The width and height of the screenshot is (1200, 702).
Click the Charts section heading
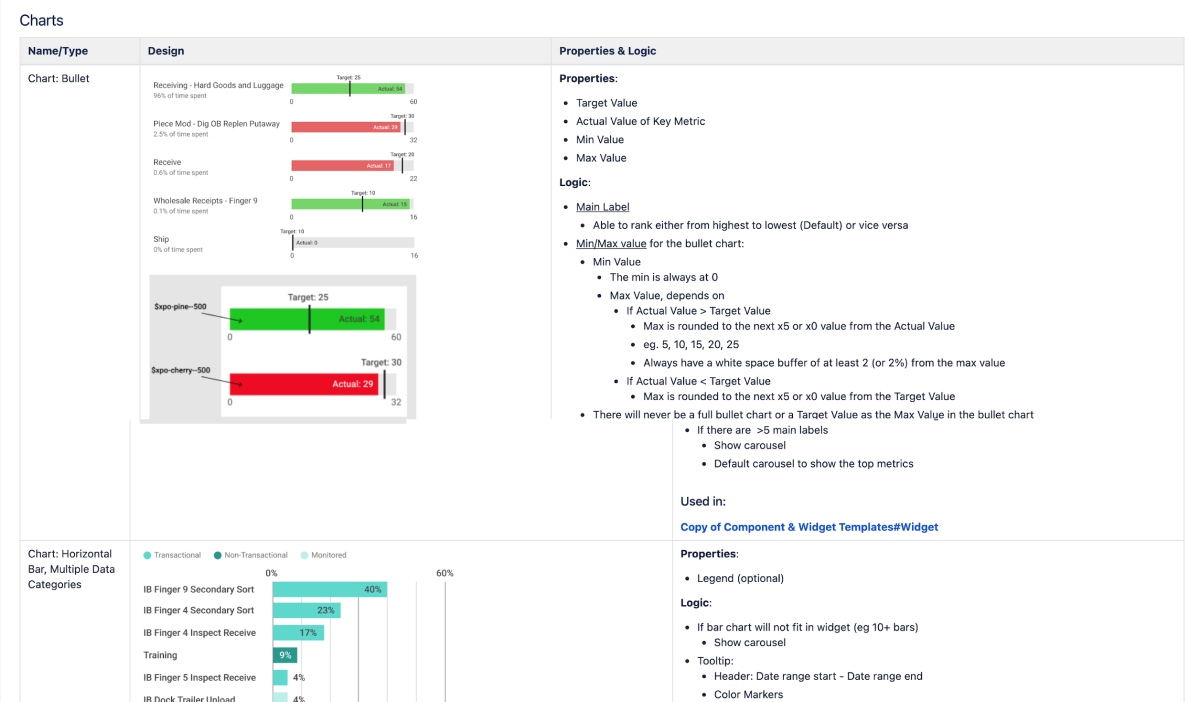(42, 20)
